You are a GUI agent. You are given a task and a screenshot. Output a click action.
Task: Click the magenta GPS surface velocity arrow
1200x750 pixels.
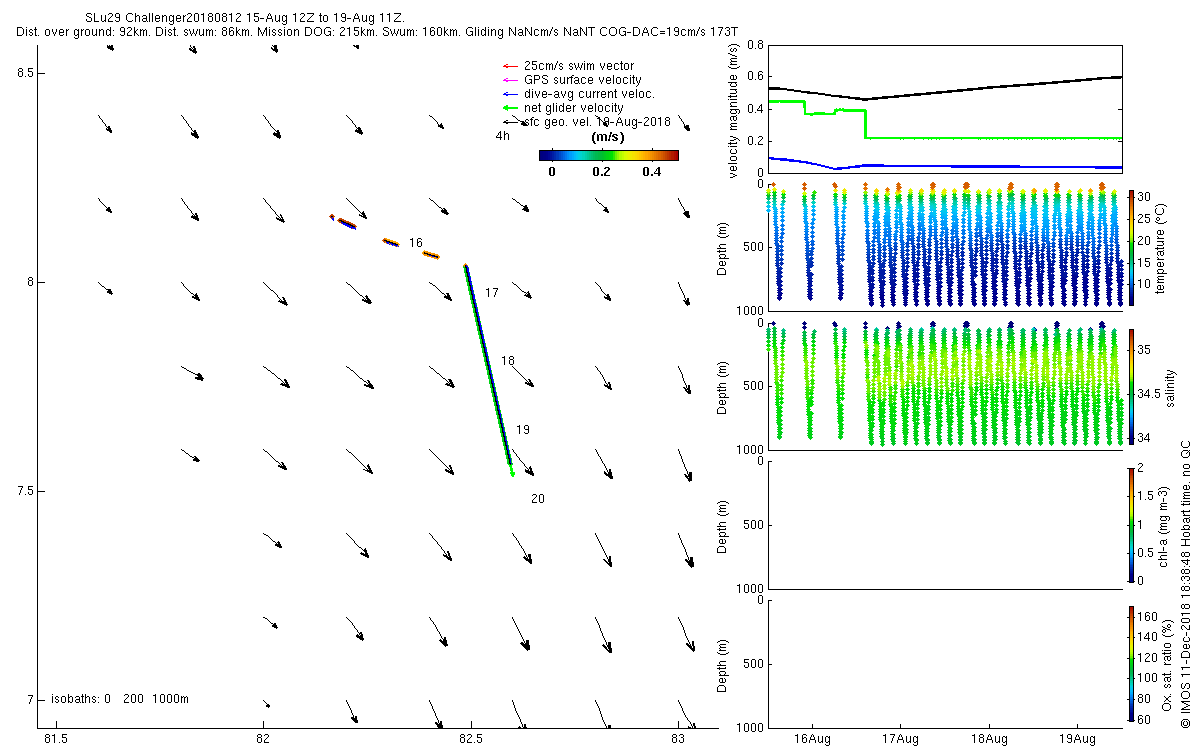[508, 80]
